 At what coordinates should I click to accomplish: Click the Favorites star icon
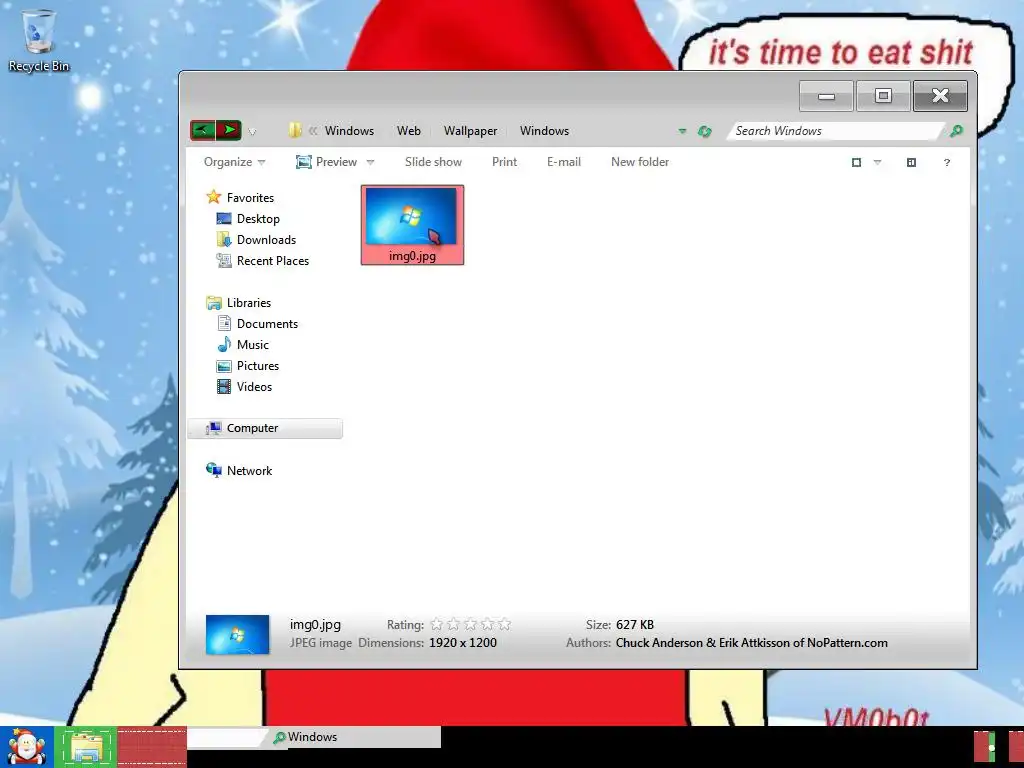[214, 197]
